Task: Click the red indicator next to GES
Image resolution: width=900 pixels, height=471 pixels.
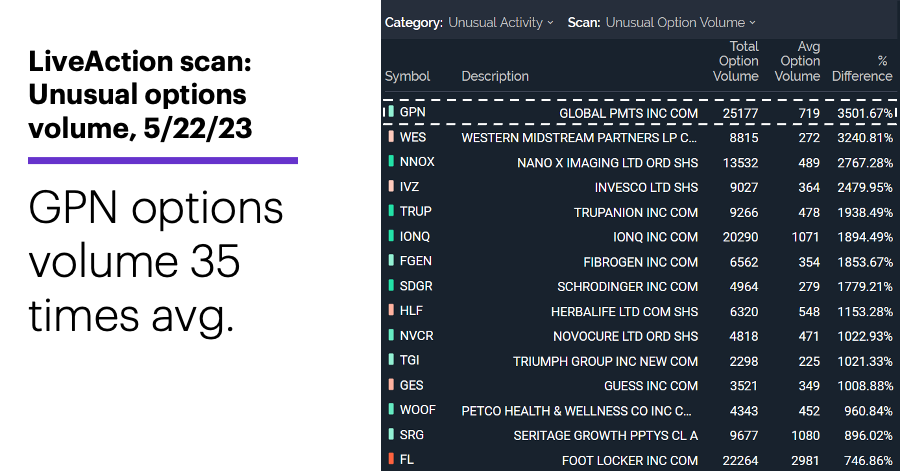Action: (391, 385)
